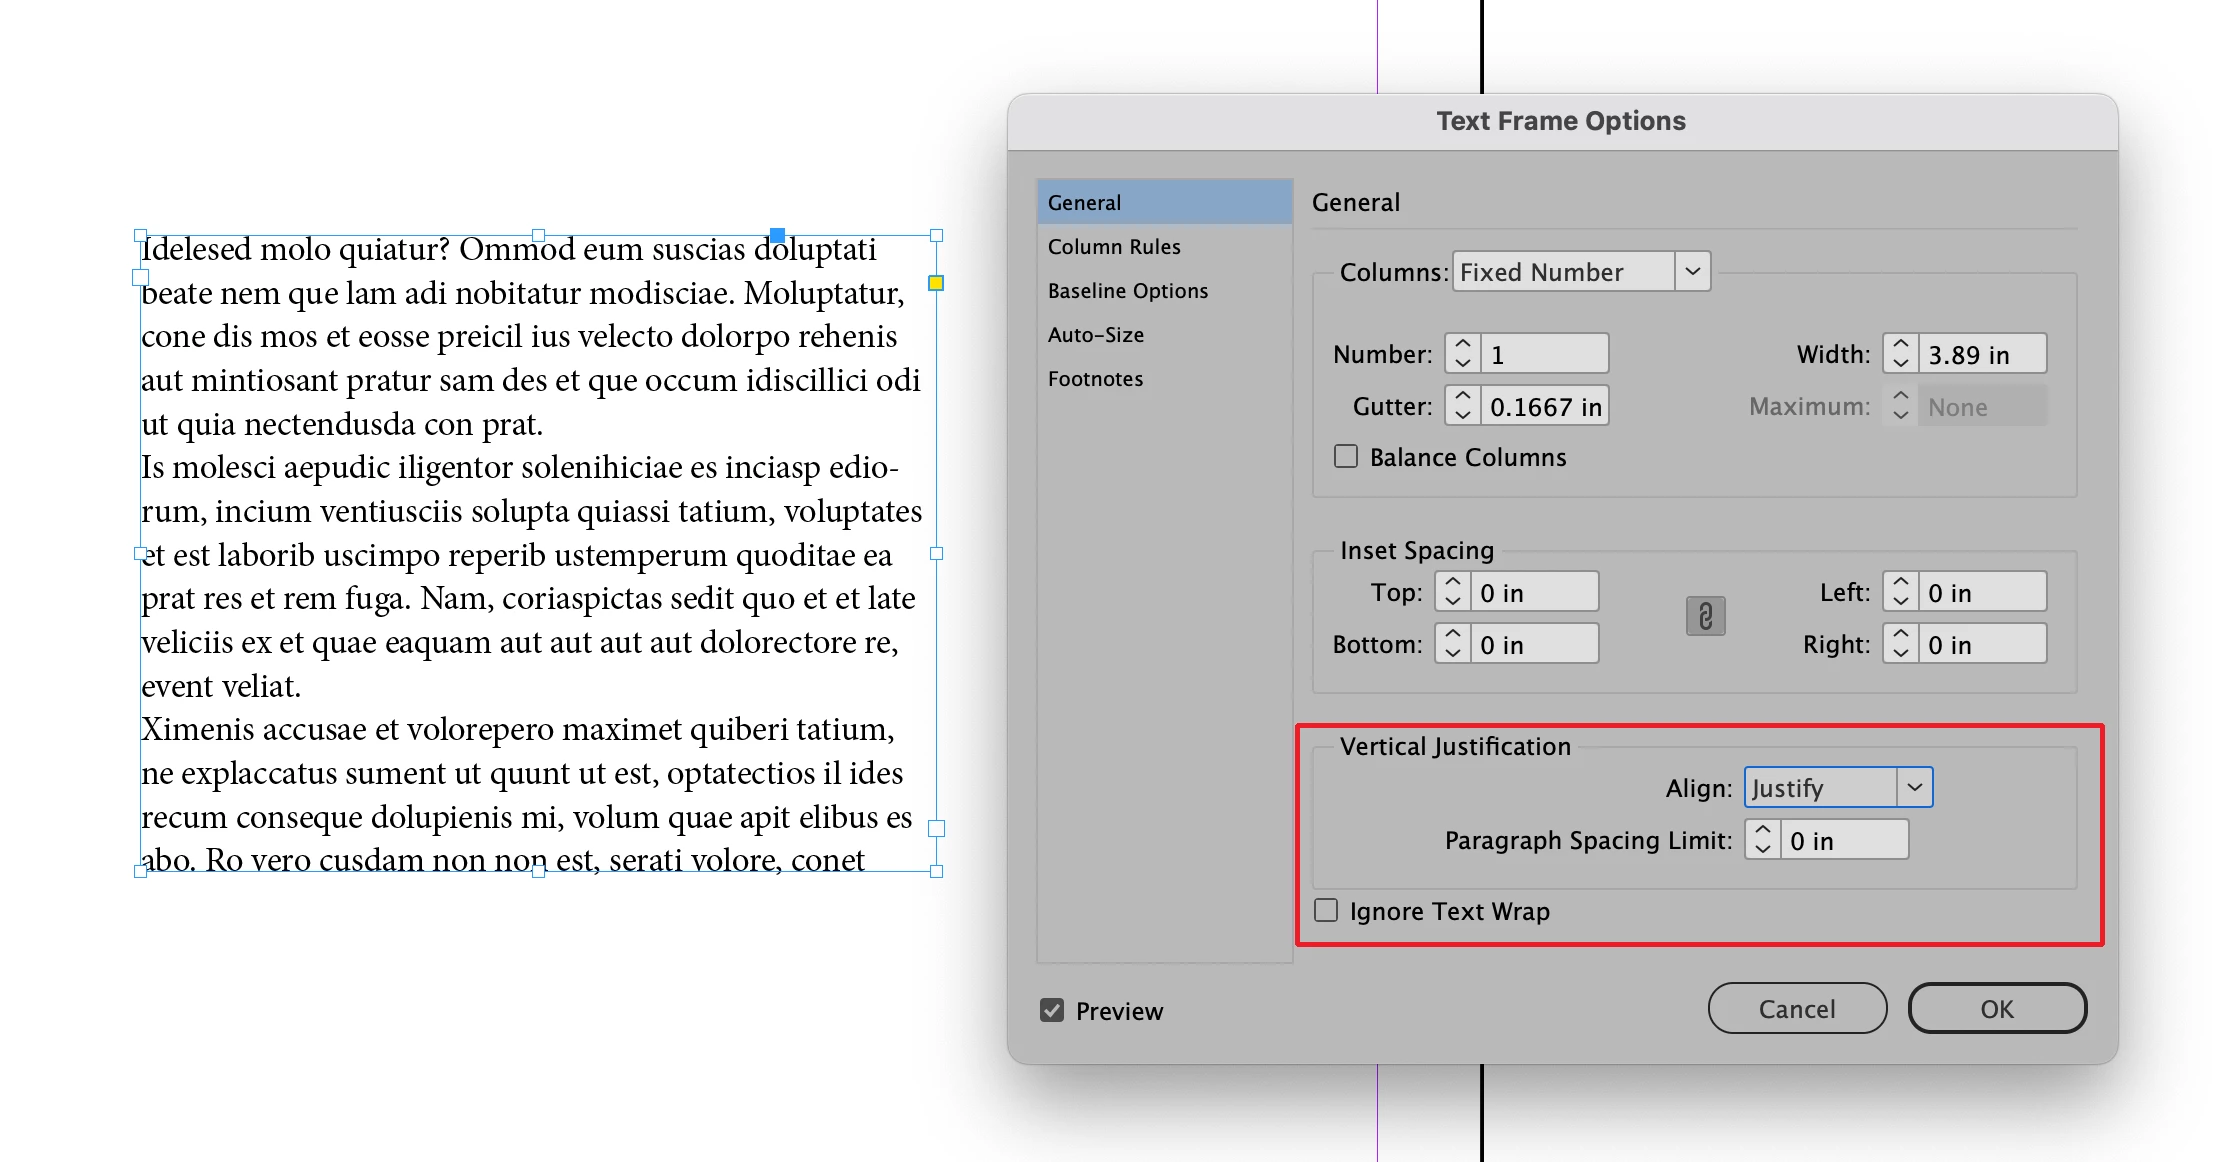Click the Left inset field
The height and width of the screenshot is (1162, 2216).
pos(1982,592)
